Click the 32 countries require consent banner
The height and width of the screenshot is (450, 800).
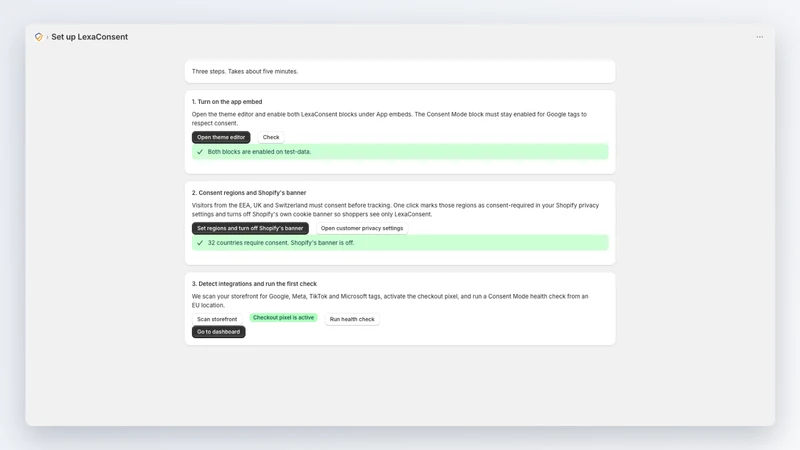pyautogui.click(x=400, y=243)
